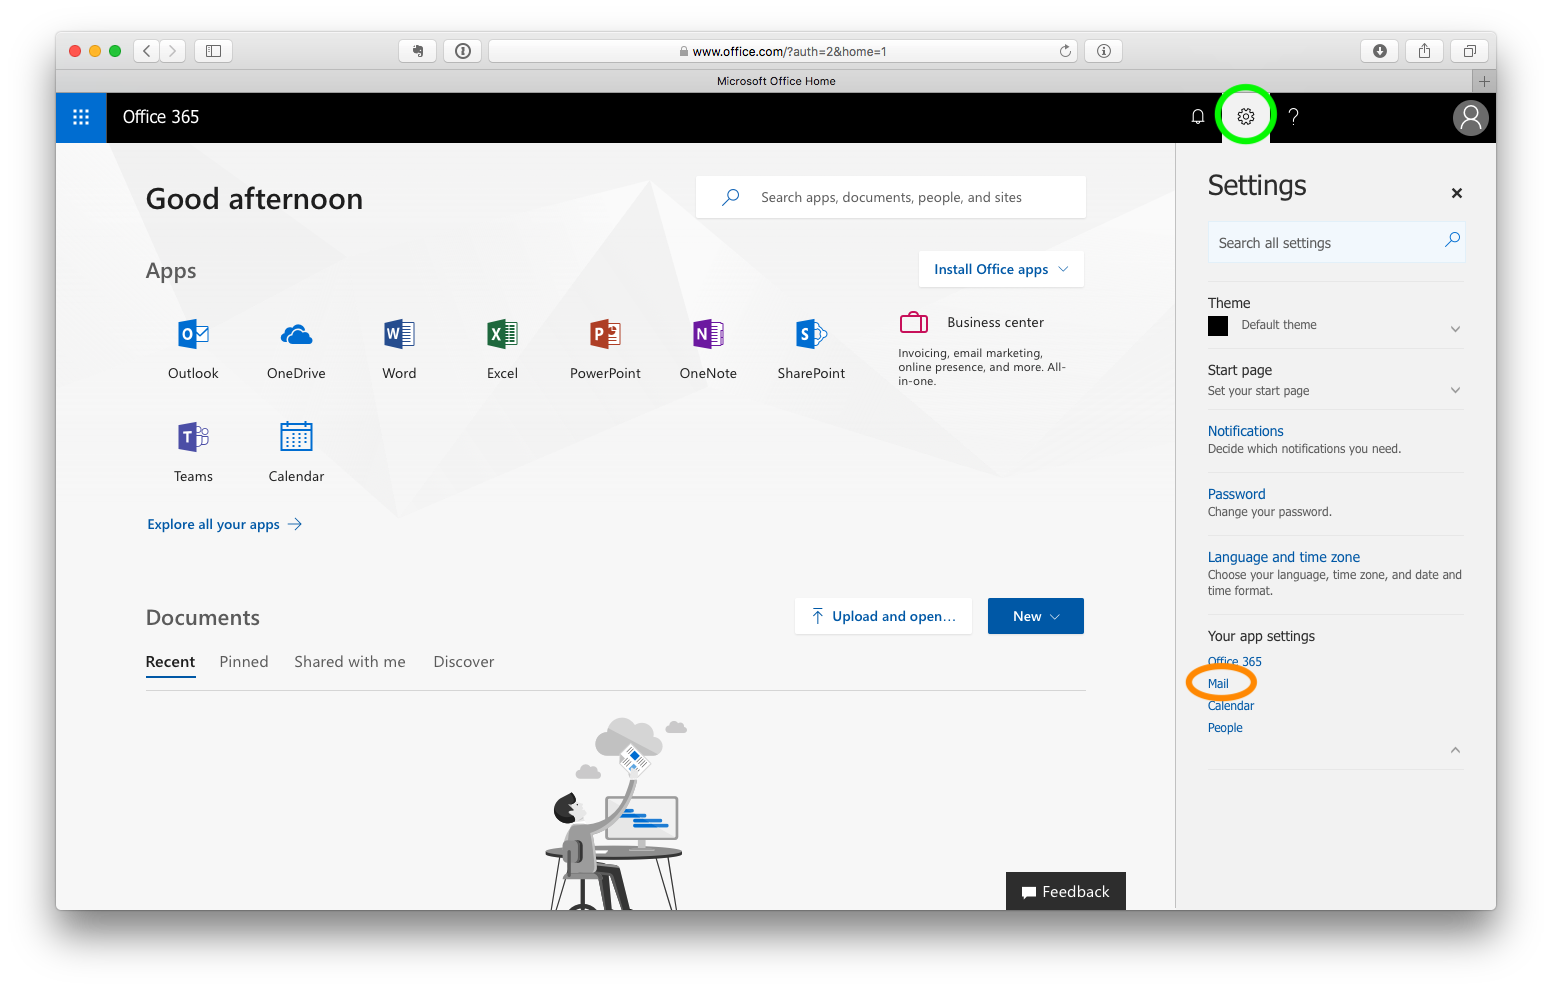Click the Settings gear icon
The image size is (1552, 990).
click(x=1246, y=117)
